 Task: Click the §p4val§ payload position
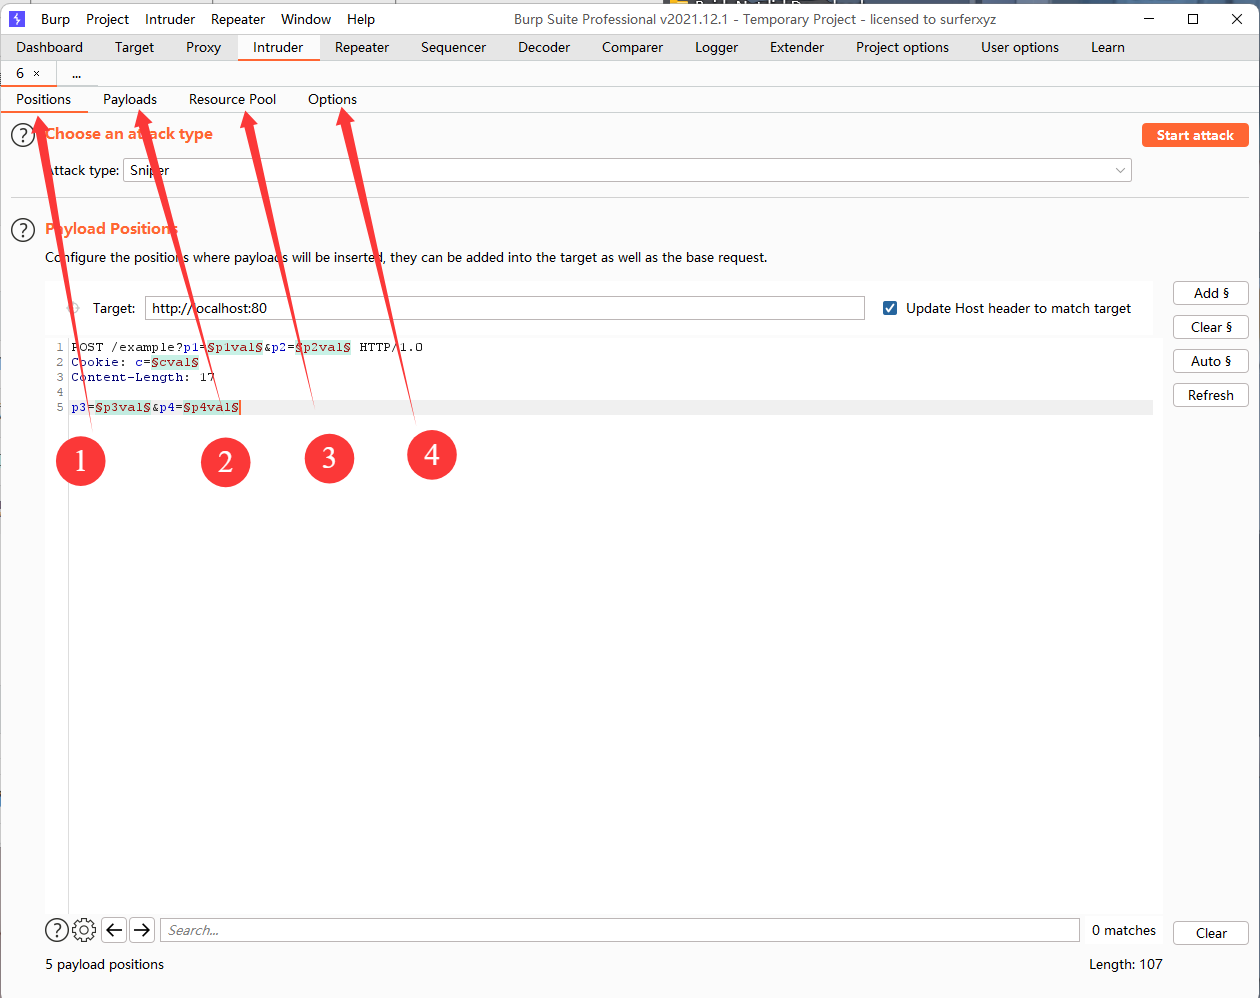[211, 407]
